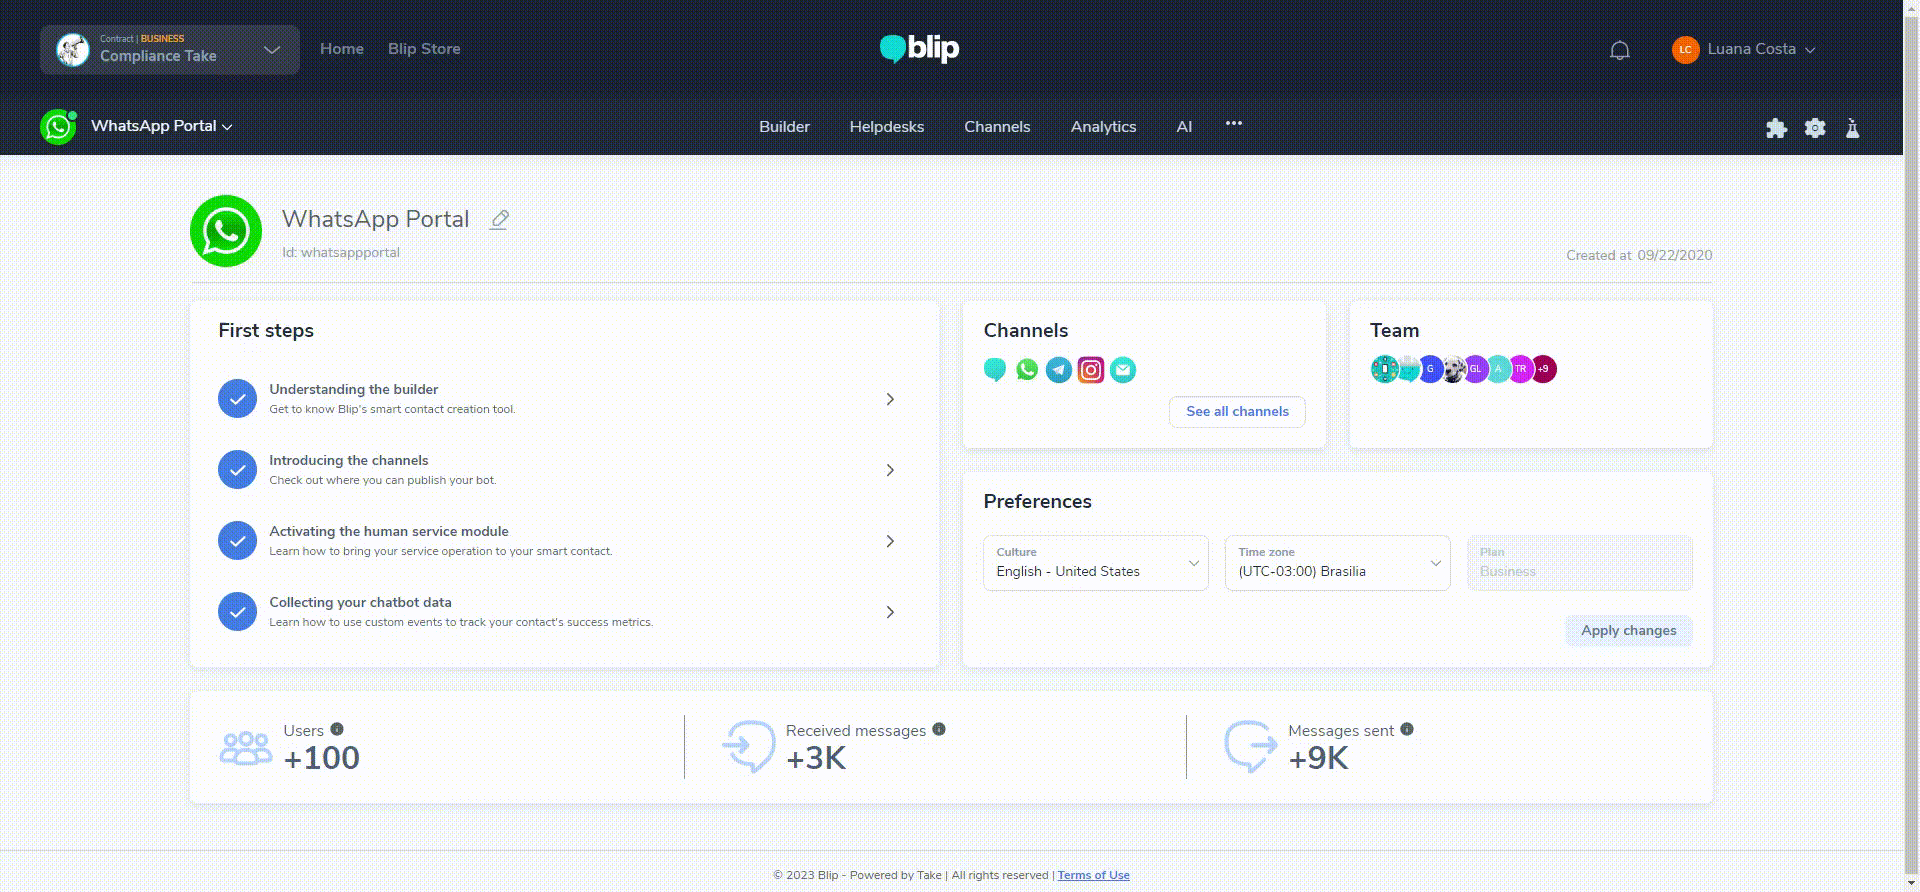Image resolution: width=1920 pixels, height=892 pixels.
Task: Click the +9 team members avatar
Action: [x=1544, y=369]
